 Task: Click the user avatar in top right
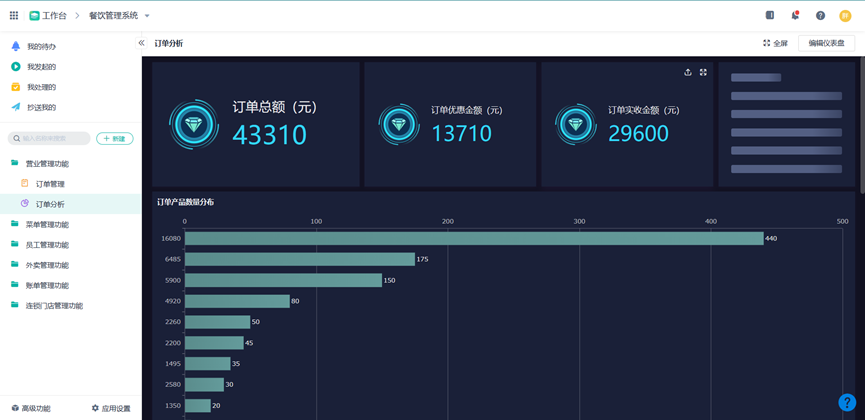[845, 15]
